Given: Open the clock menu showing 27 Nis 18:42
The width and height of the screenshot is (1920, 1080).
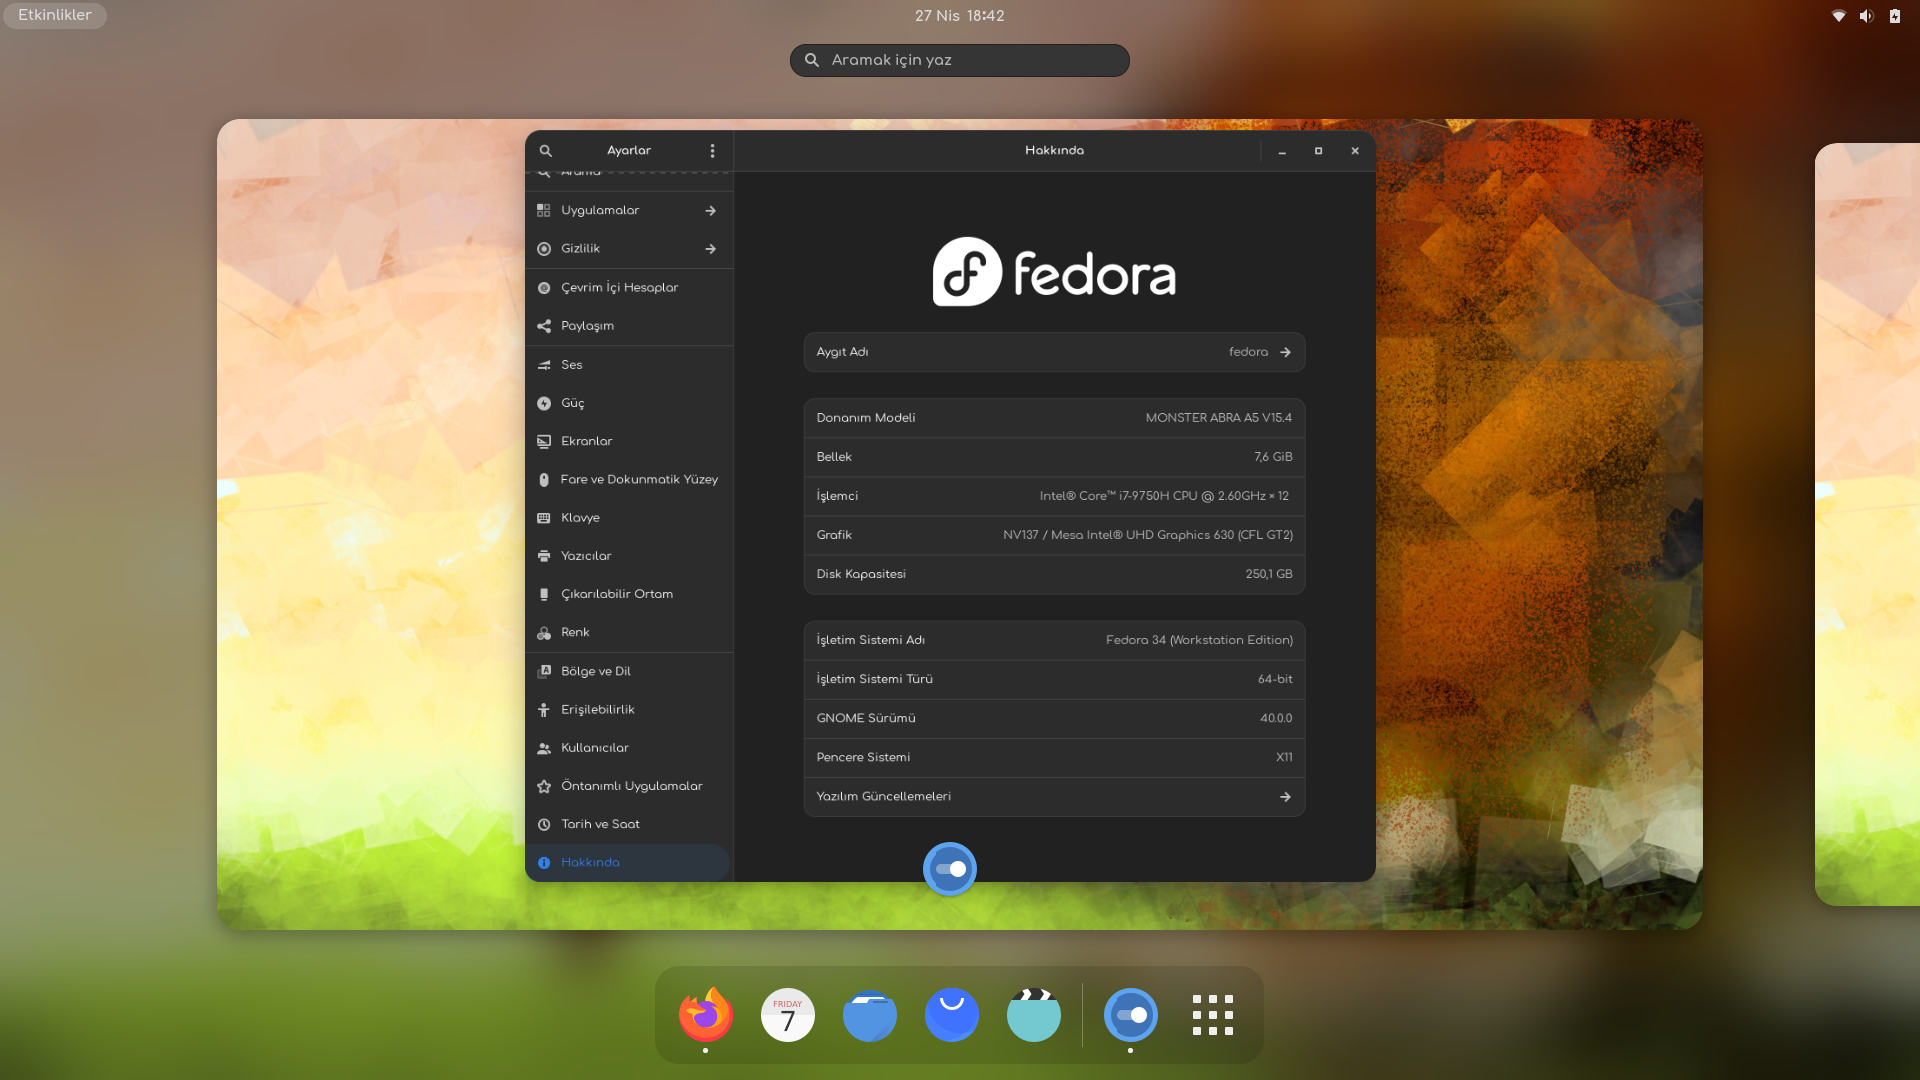Looking at the screenshot, I should [959, 15].
